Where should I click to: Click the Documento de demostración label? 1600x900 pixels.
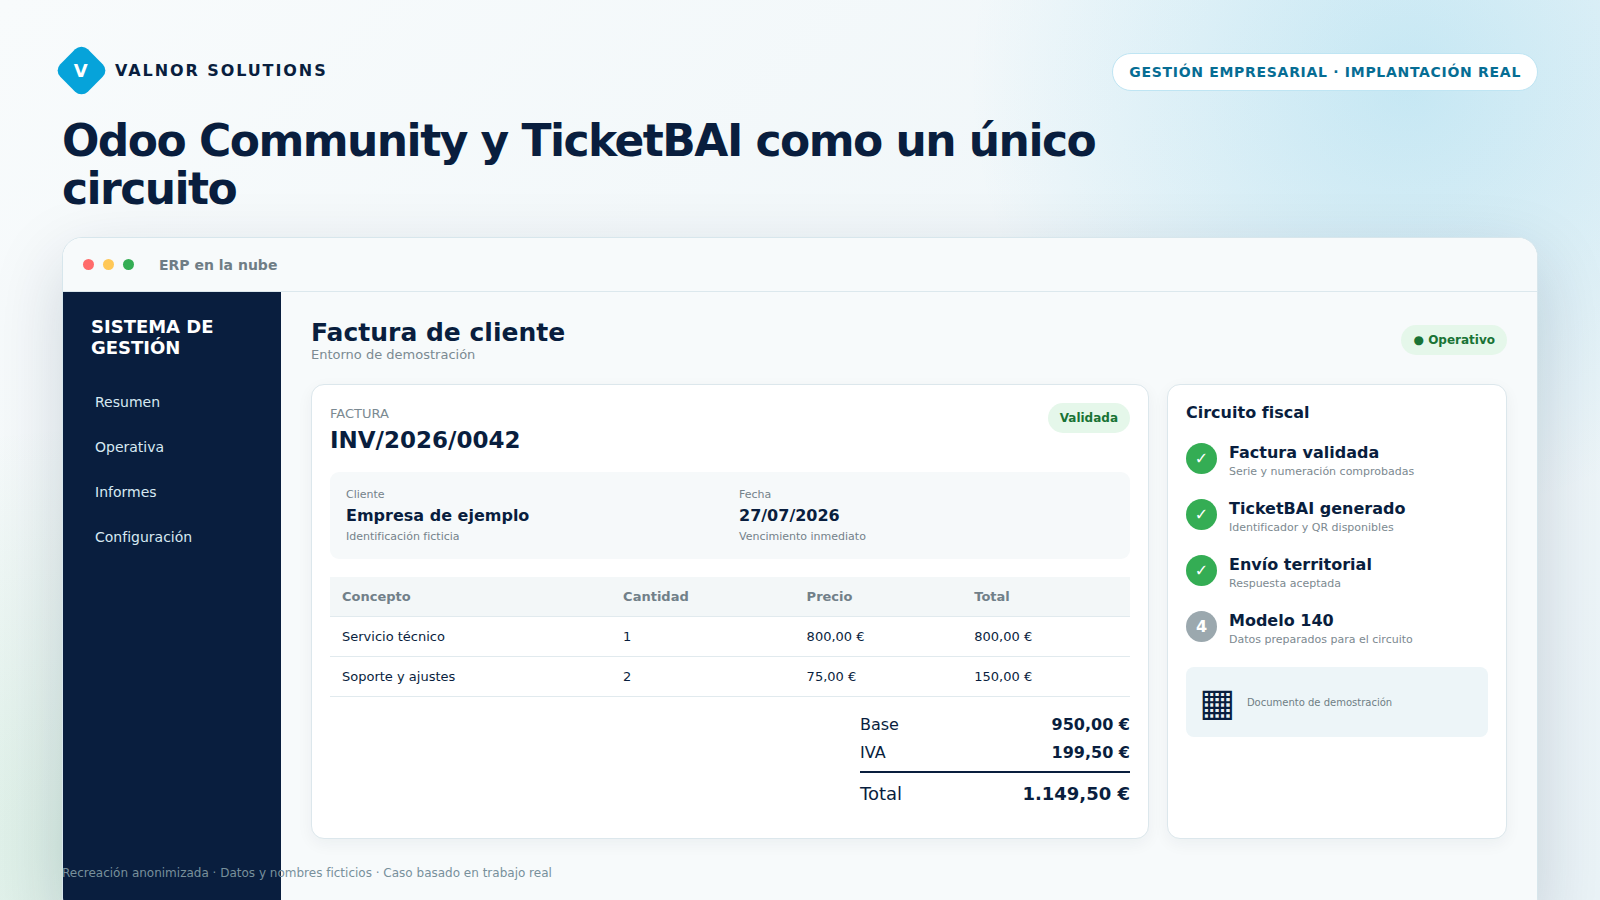click(1319, 703)
